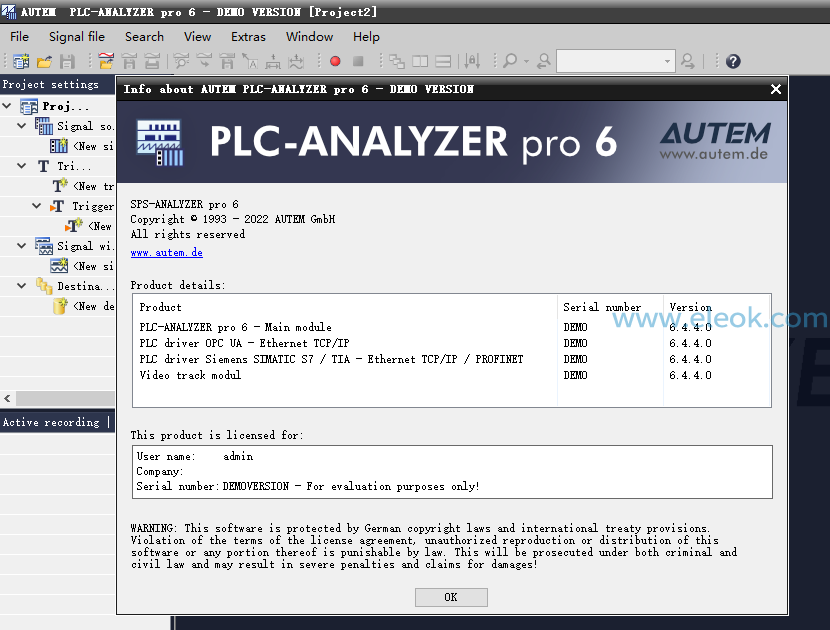Open the small arrow beside the magnifier
Screen dimensions: 830x630
[x=526, y=62]
